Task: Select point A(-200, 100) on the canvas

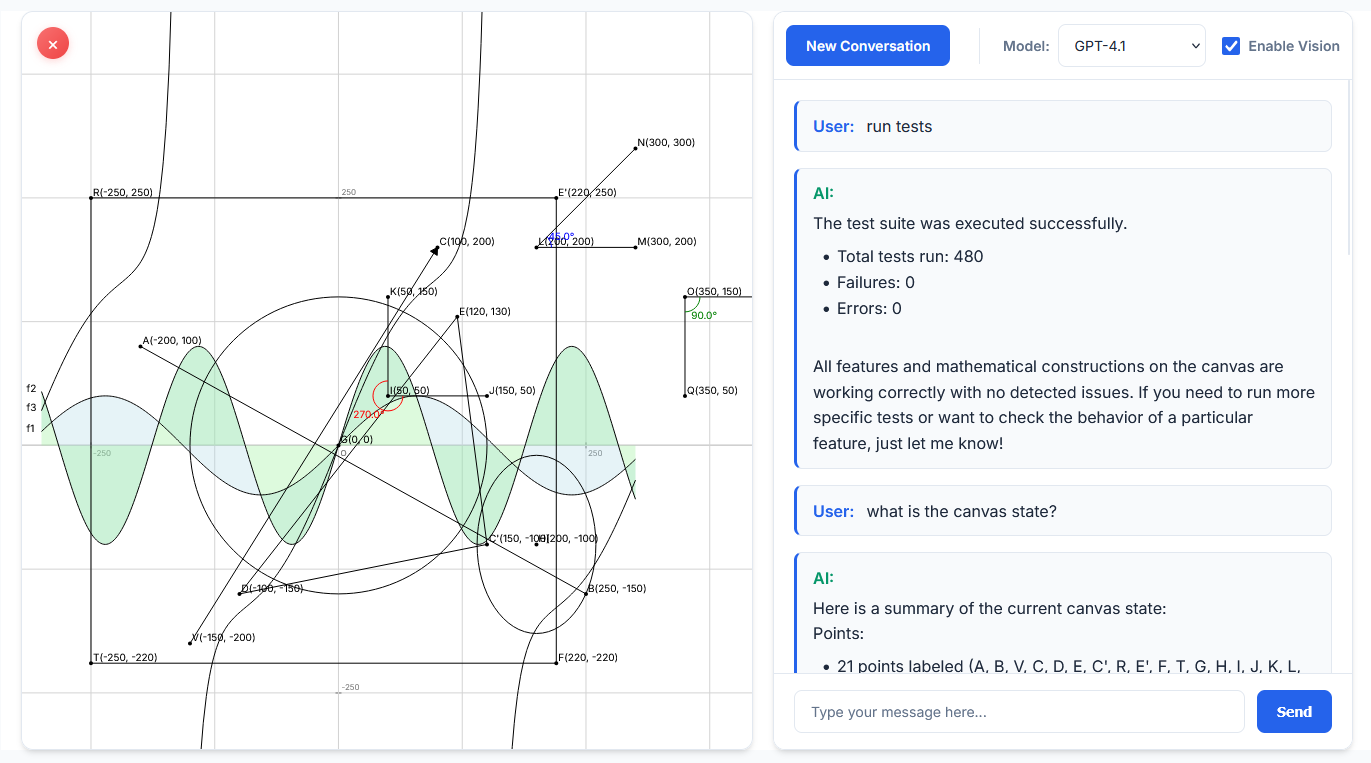Action: click(x=140, y=346)
